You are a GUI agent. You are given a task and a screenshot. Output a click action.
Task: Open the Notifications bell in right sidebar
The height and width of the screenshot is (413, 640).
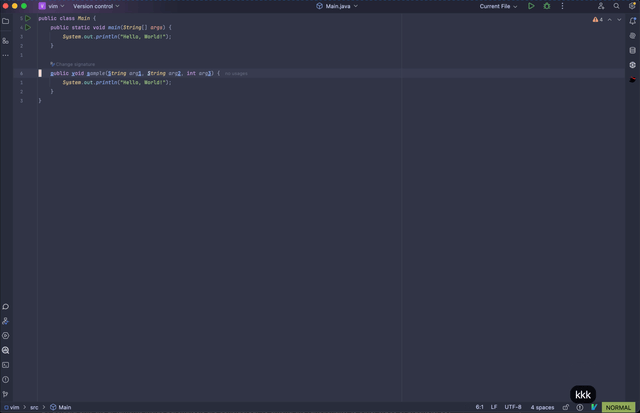tap(632, 20)
